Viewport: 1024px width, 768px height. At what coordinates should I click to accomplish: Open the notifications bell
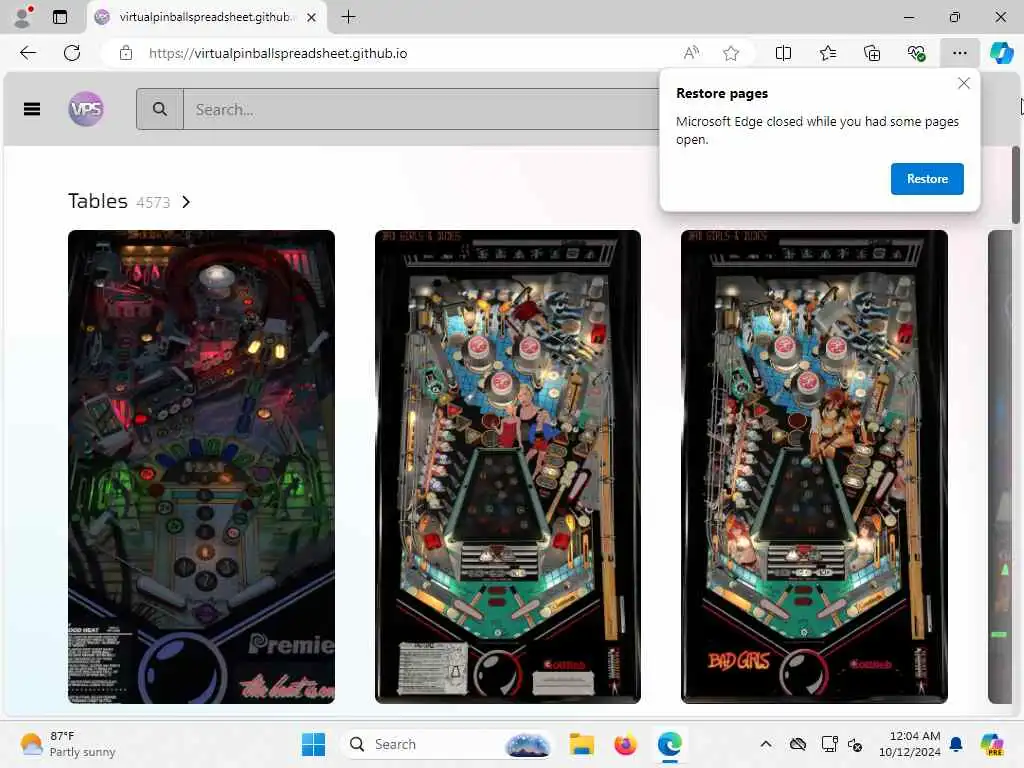[x=956, y=744]
